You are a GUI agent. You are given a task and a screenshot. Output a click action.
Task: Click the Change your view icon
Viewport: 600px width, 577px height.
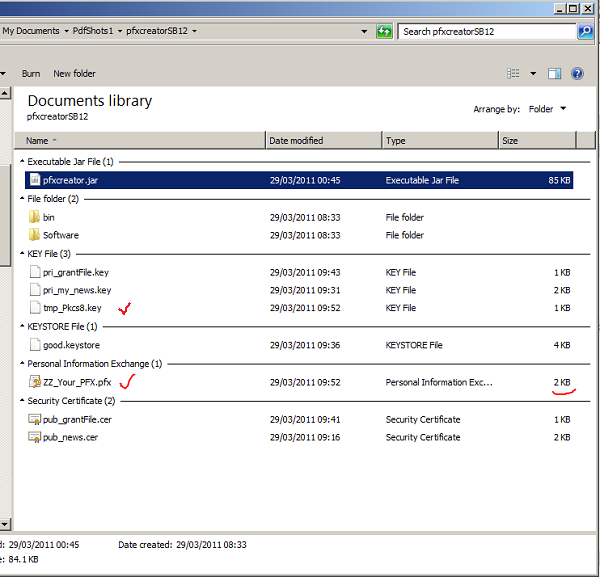[x=514, y=74]
